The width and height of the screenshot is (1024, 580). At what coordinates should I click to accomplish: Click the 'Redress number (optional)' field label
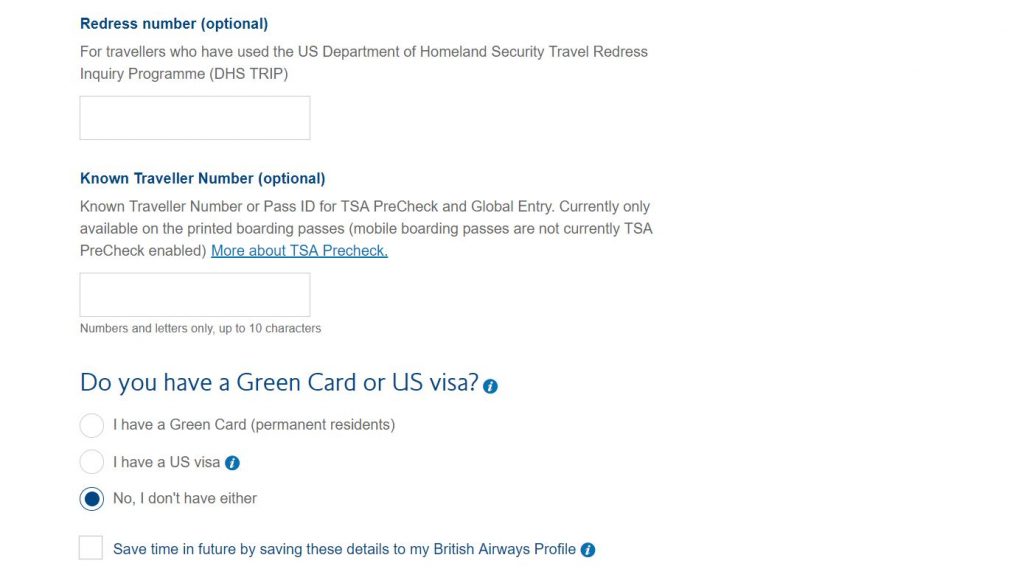coord(174,24)
